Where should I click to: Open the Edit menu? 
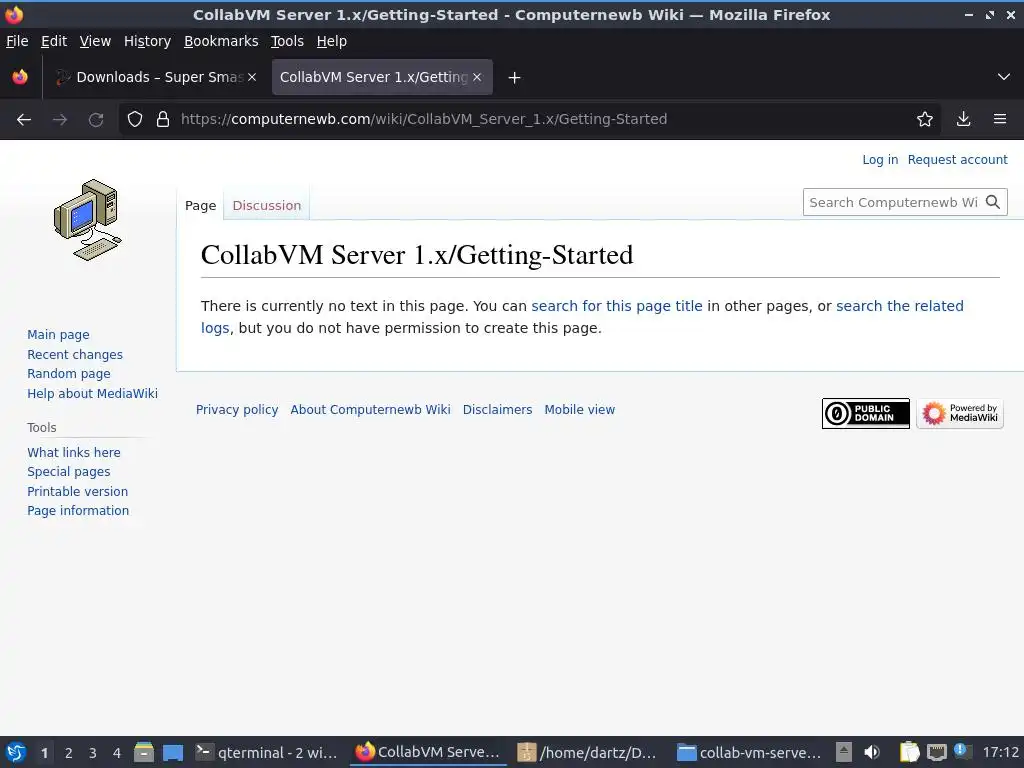tap(54, 41)
